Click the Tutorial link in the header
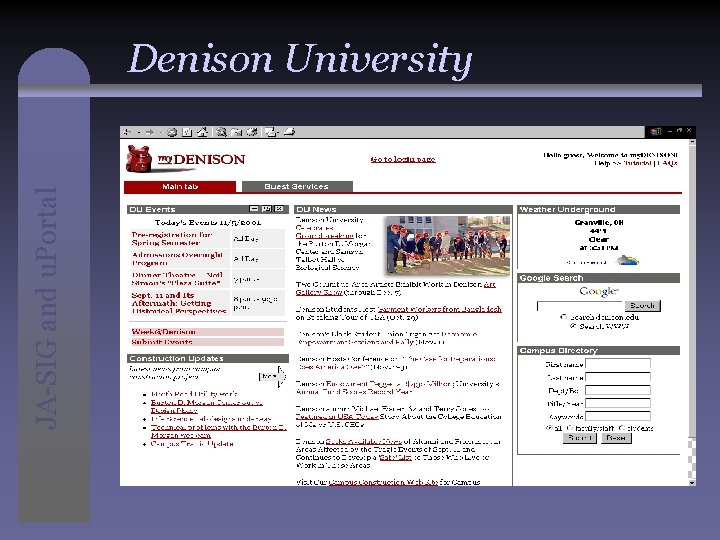The width and height of the screenshot is (720, 540). click(x=637, y=163)
